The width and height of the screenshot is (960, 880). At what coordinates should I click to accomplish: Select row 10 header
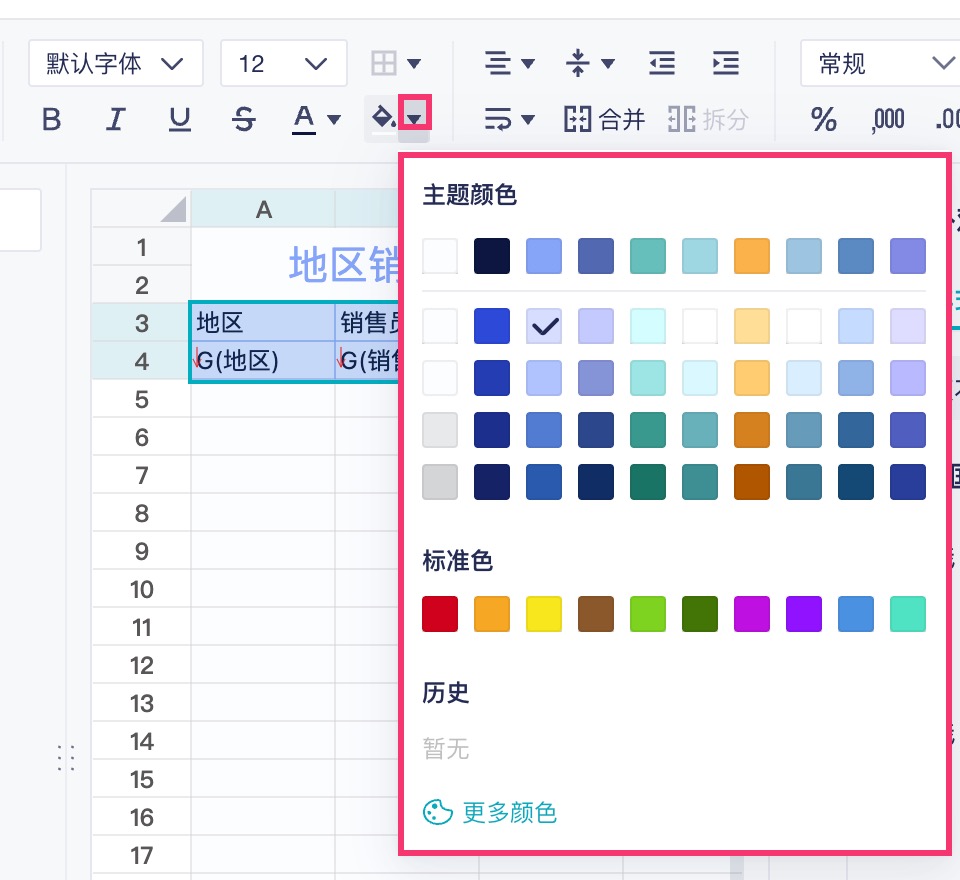pyautogui.click(x=141, y=589)
